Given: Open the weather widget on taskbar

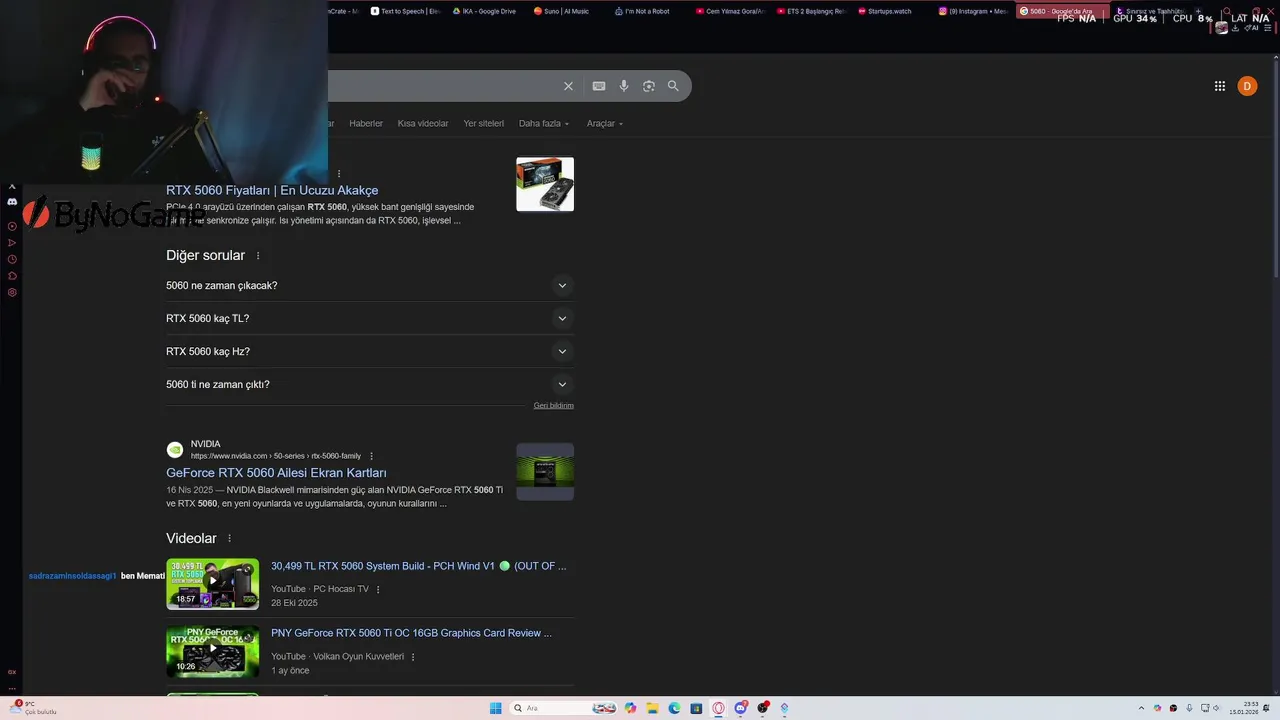Looking at the screenshot, I should pyautogui.click(x=32, y=707).
